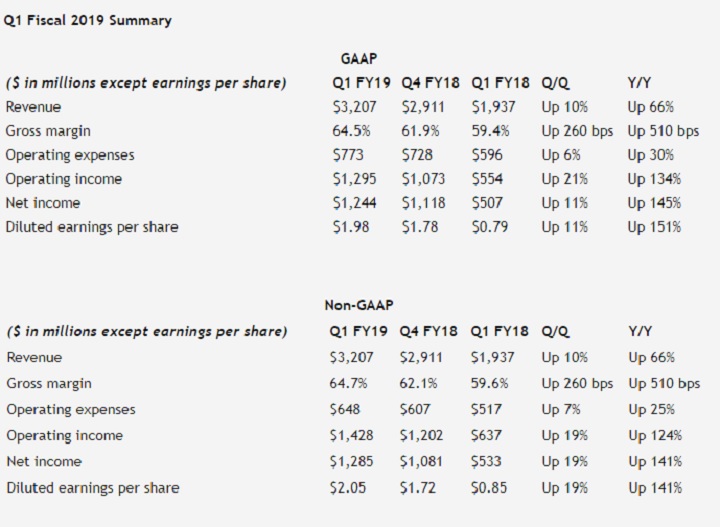Click GAAP diluted EPS "Up 151%" cell
Image resolution: width=720 pixels, height=527 pixels.
tap(654, 227)
